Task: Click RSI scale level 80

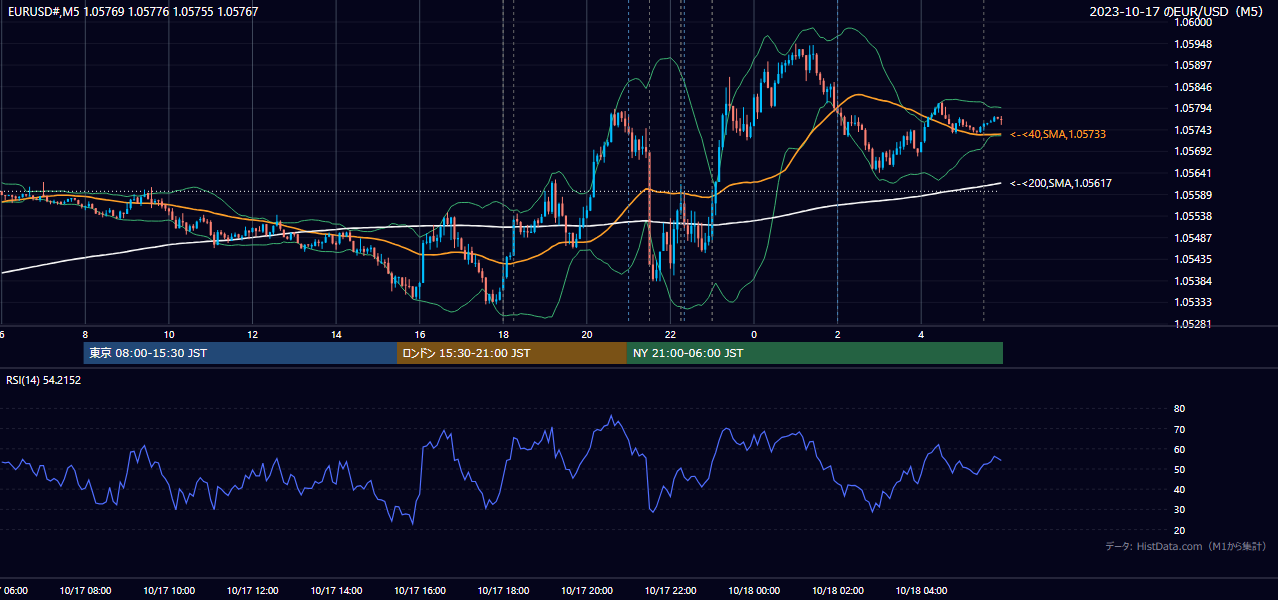Action: tap(1179, 409)
